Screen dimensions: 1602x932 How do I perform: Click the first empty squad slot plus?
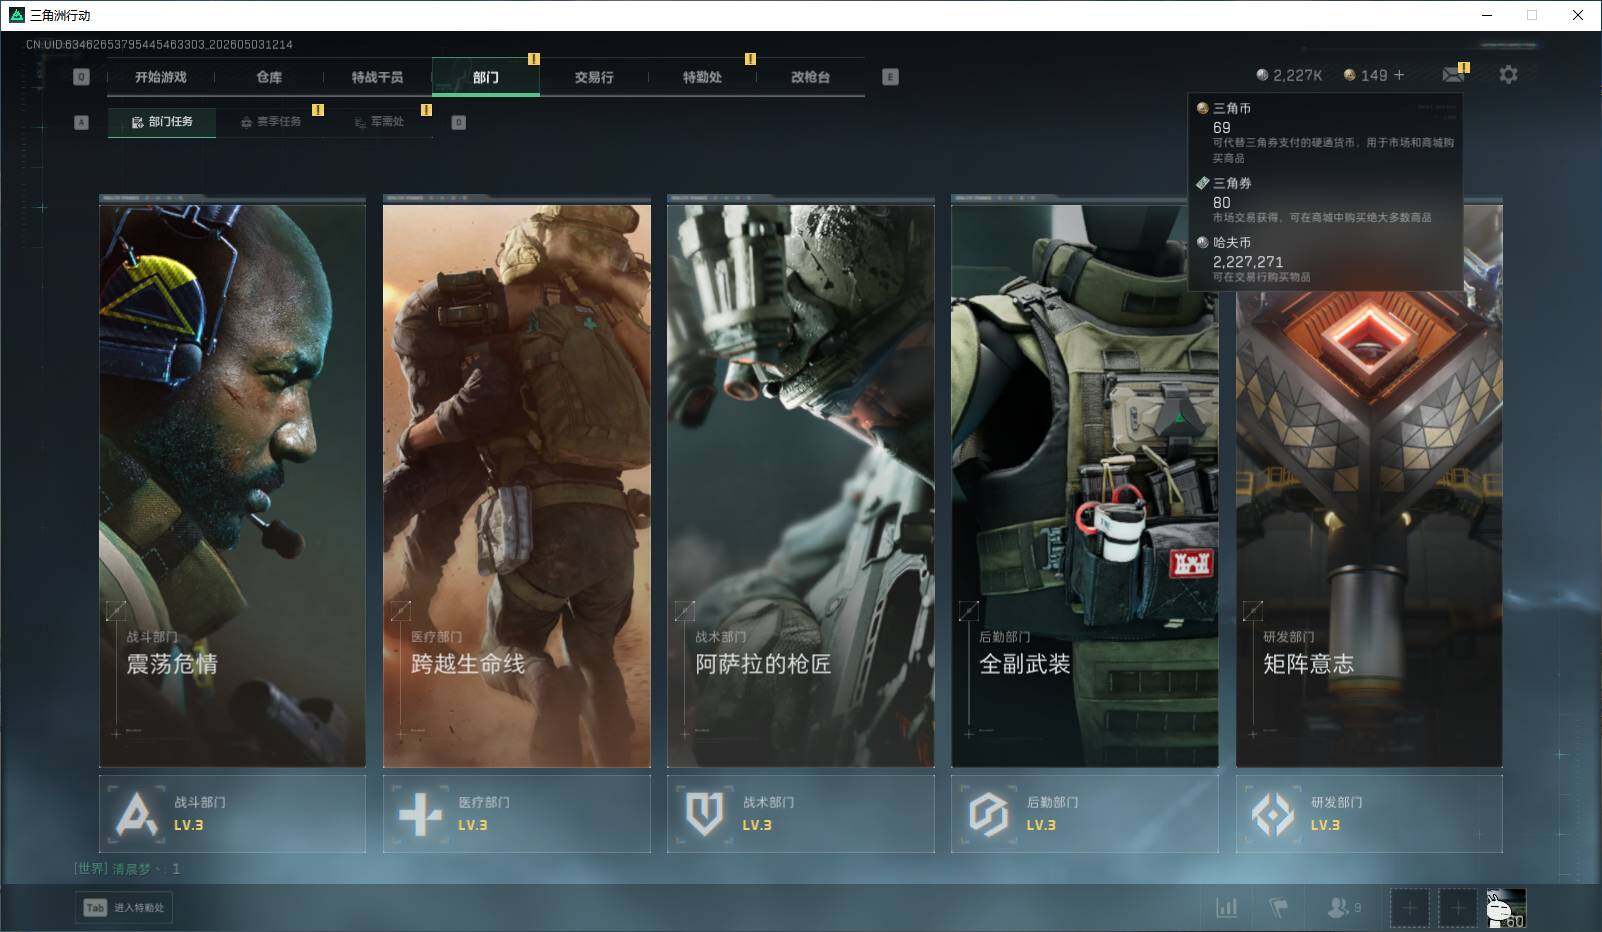pos(1409,908)
